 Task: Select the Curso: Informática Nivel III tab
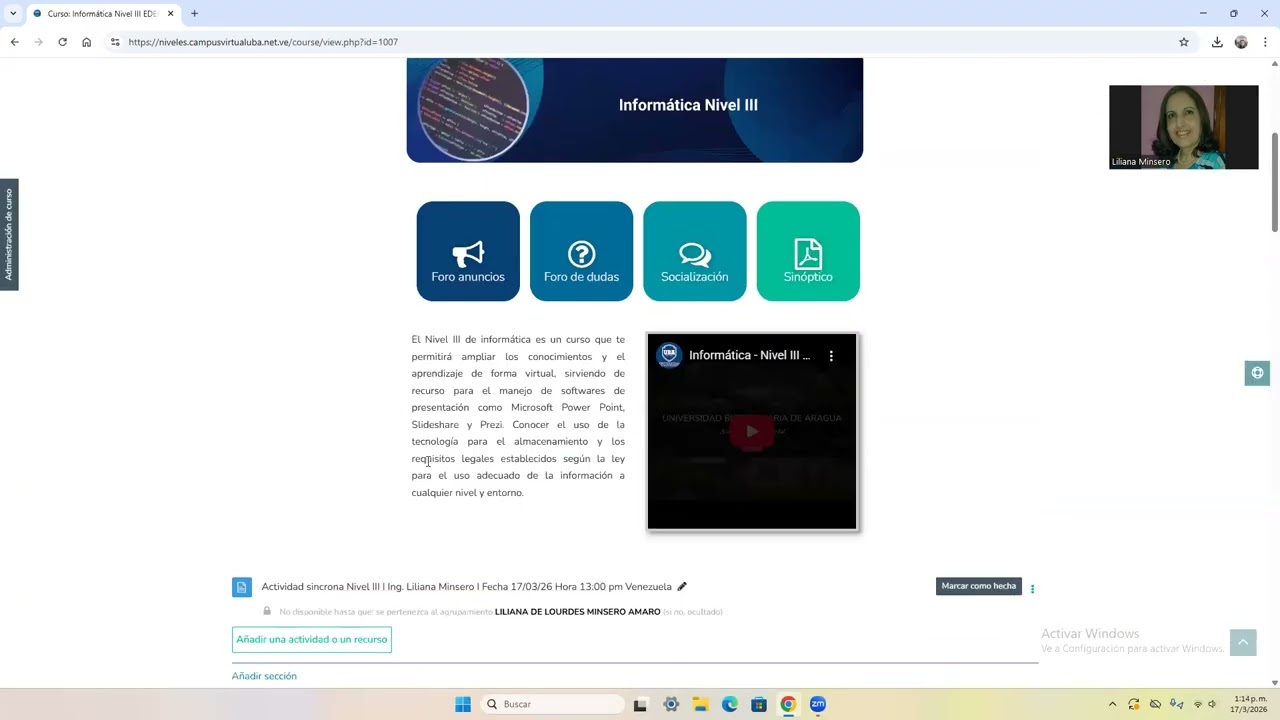pos(102,14)
